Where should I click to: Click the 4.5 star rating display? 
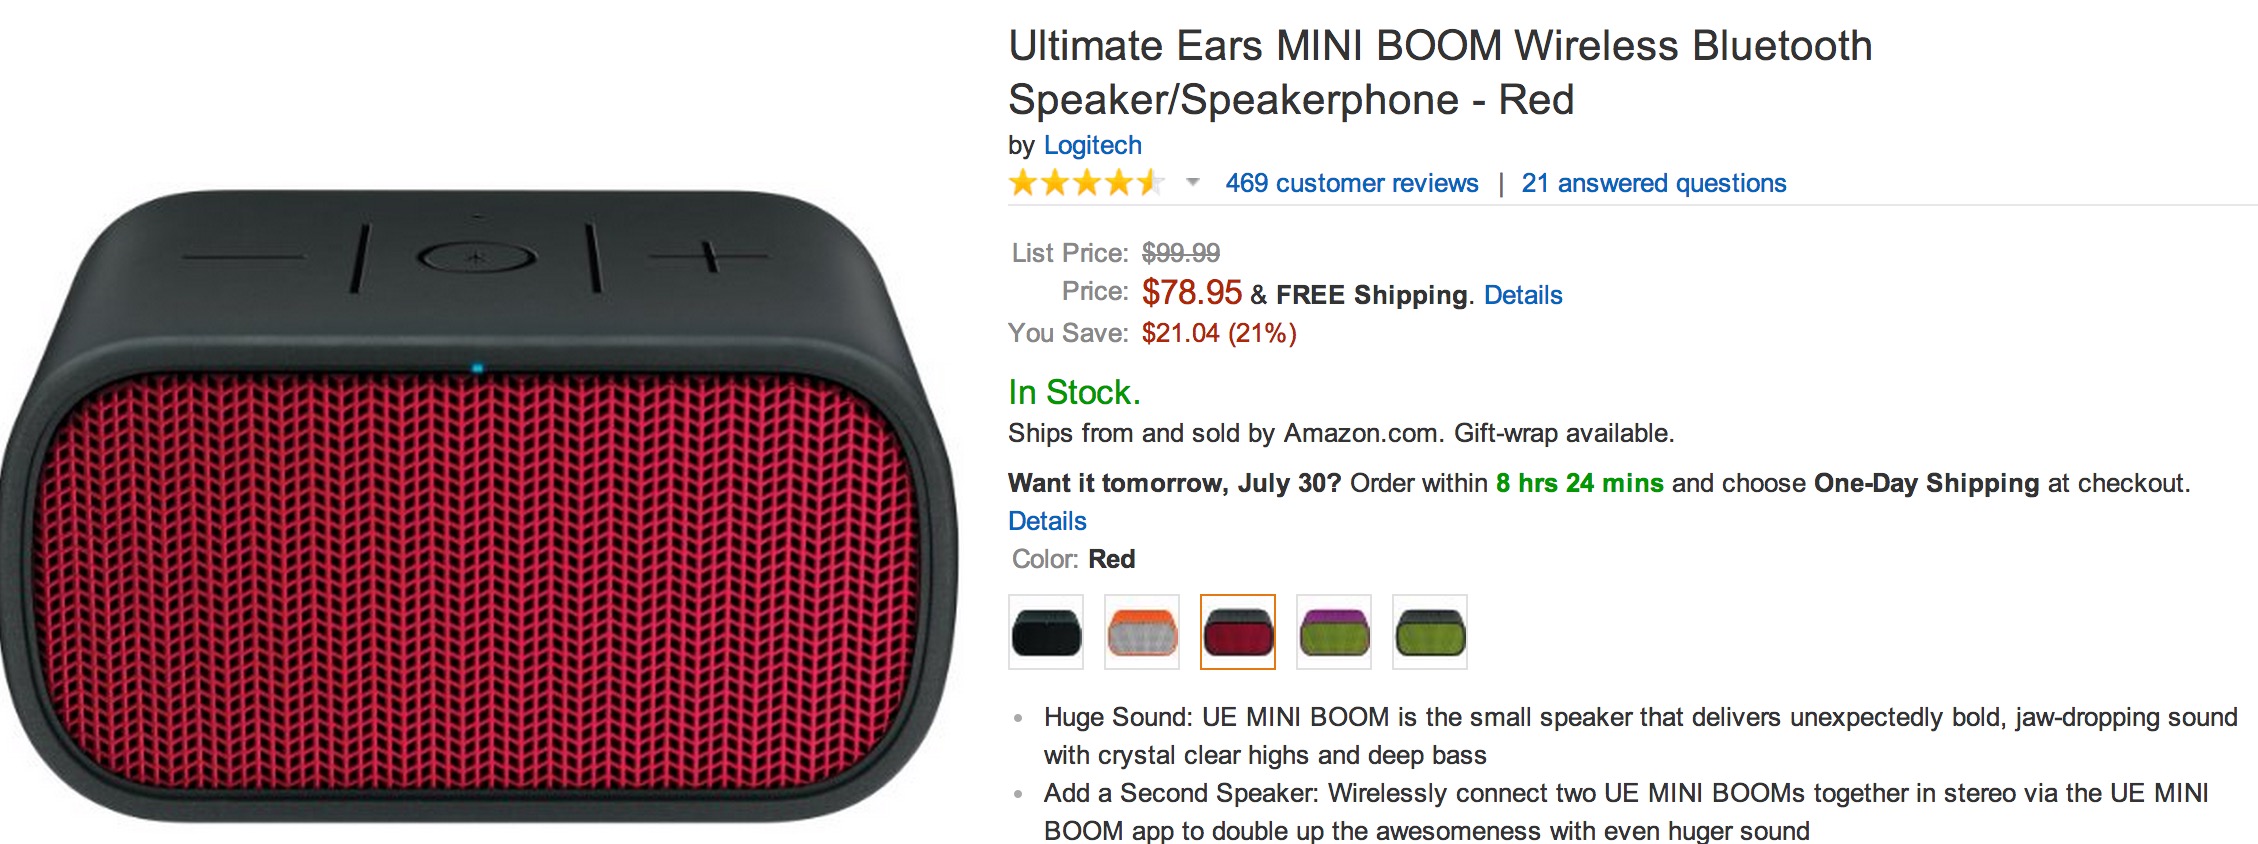1085,183
